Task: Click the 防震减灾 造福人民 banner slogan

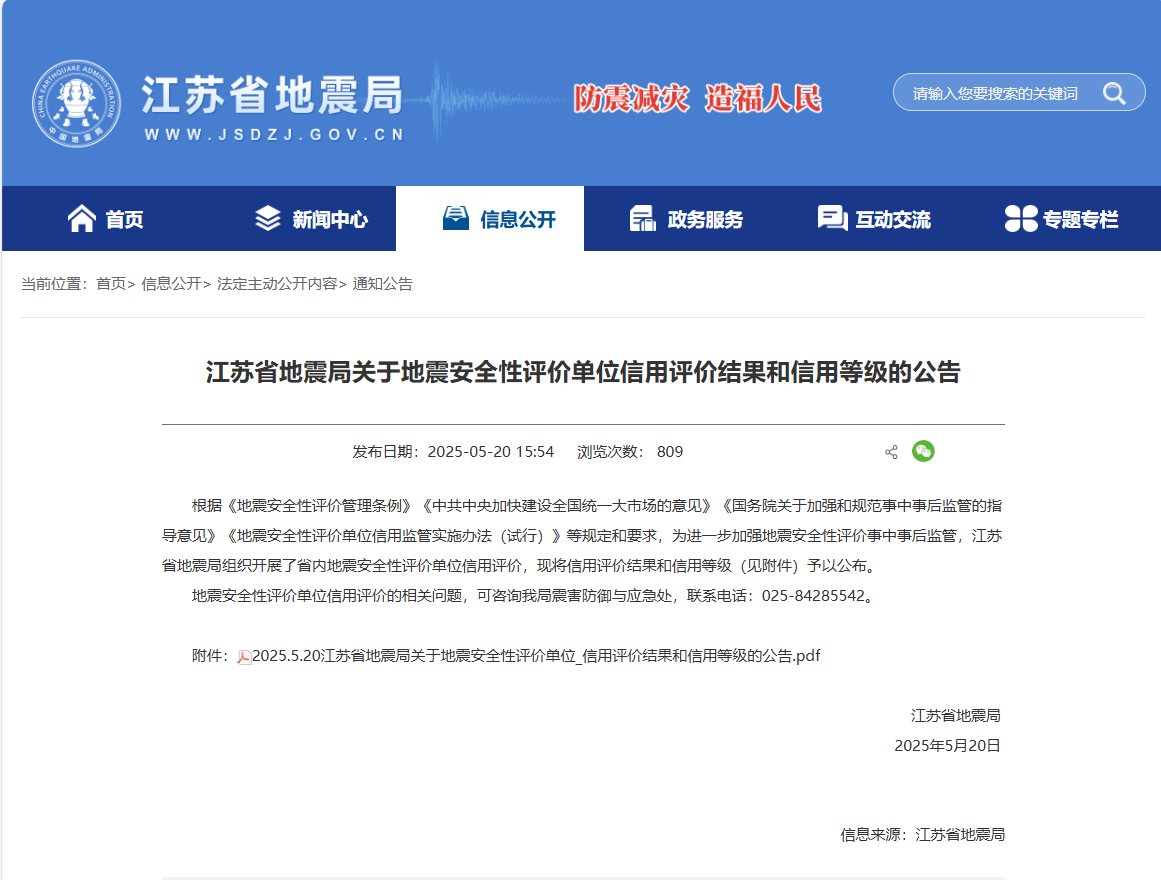Action: [698, 96]
